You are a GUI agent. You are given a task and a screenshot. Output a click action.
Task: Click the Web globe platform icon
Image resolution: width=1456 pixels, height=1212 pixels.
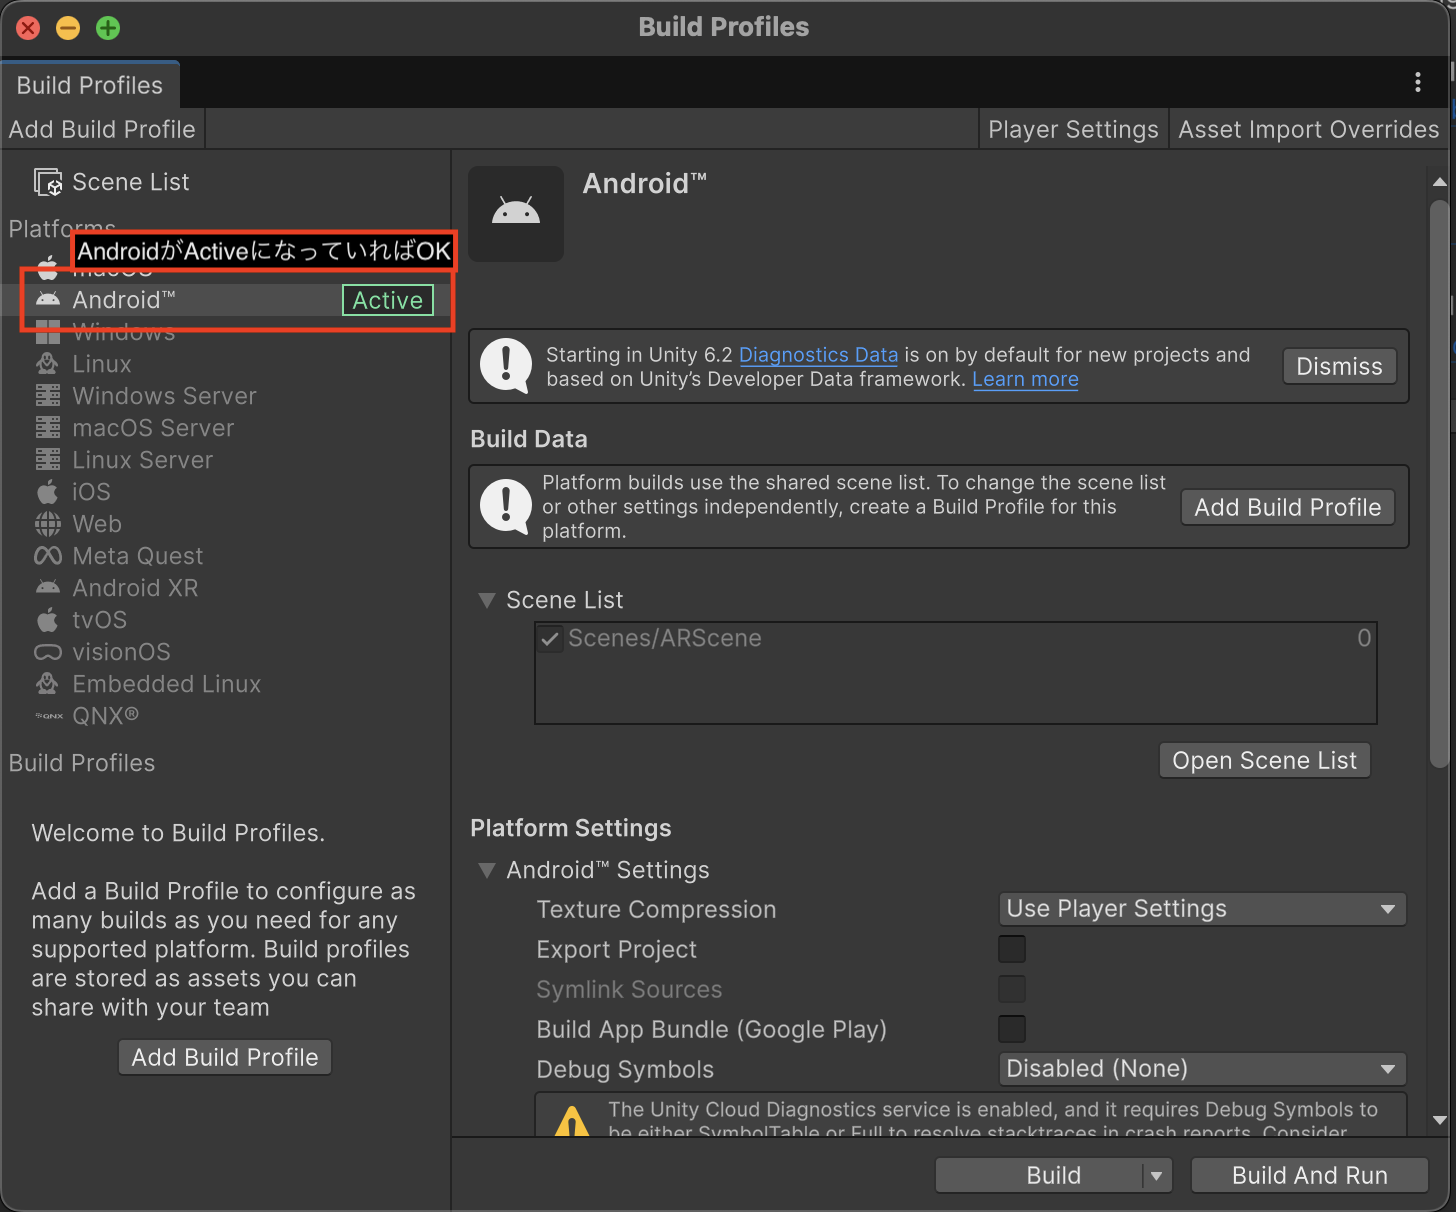click(x=47, y=524)
